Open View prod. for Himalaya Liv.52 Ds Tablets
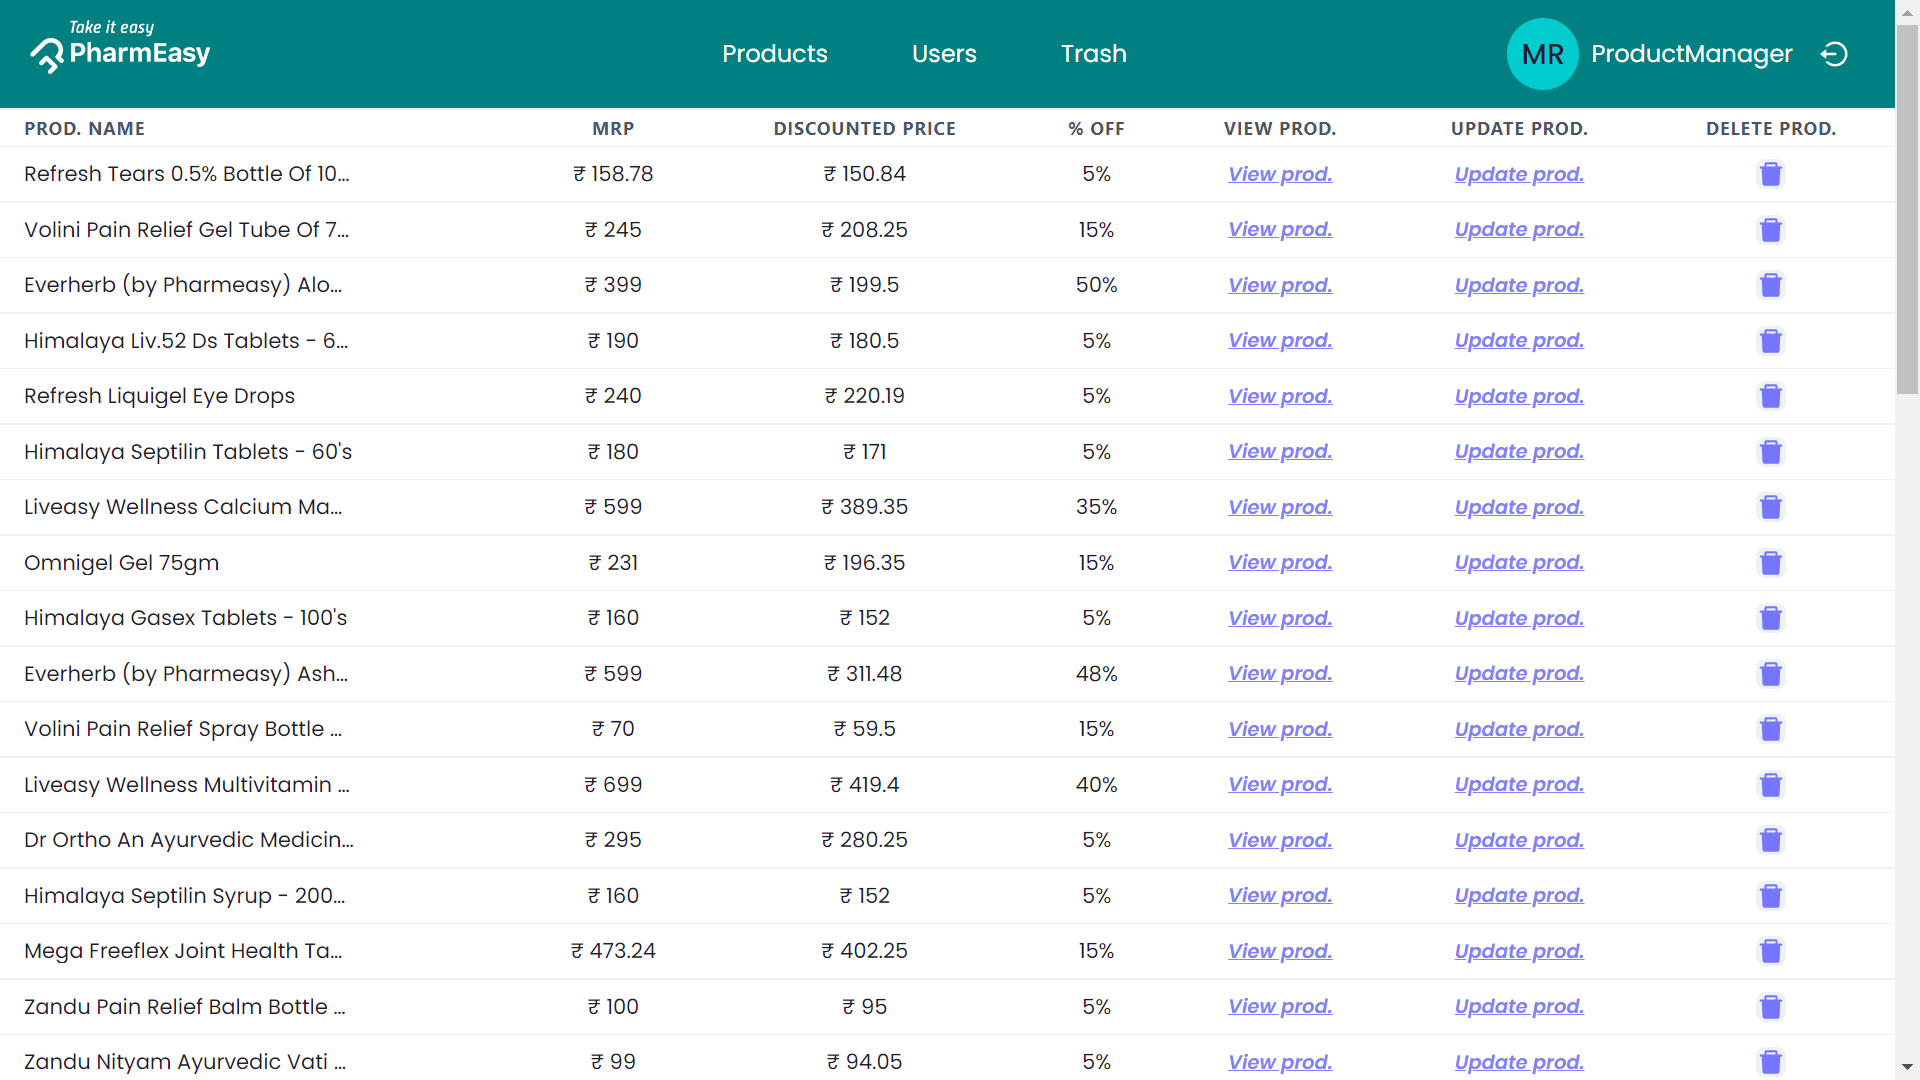Image resolution: width=1920 pixels, height=1080 pixels. (1279, 341)
